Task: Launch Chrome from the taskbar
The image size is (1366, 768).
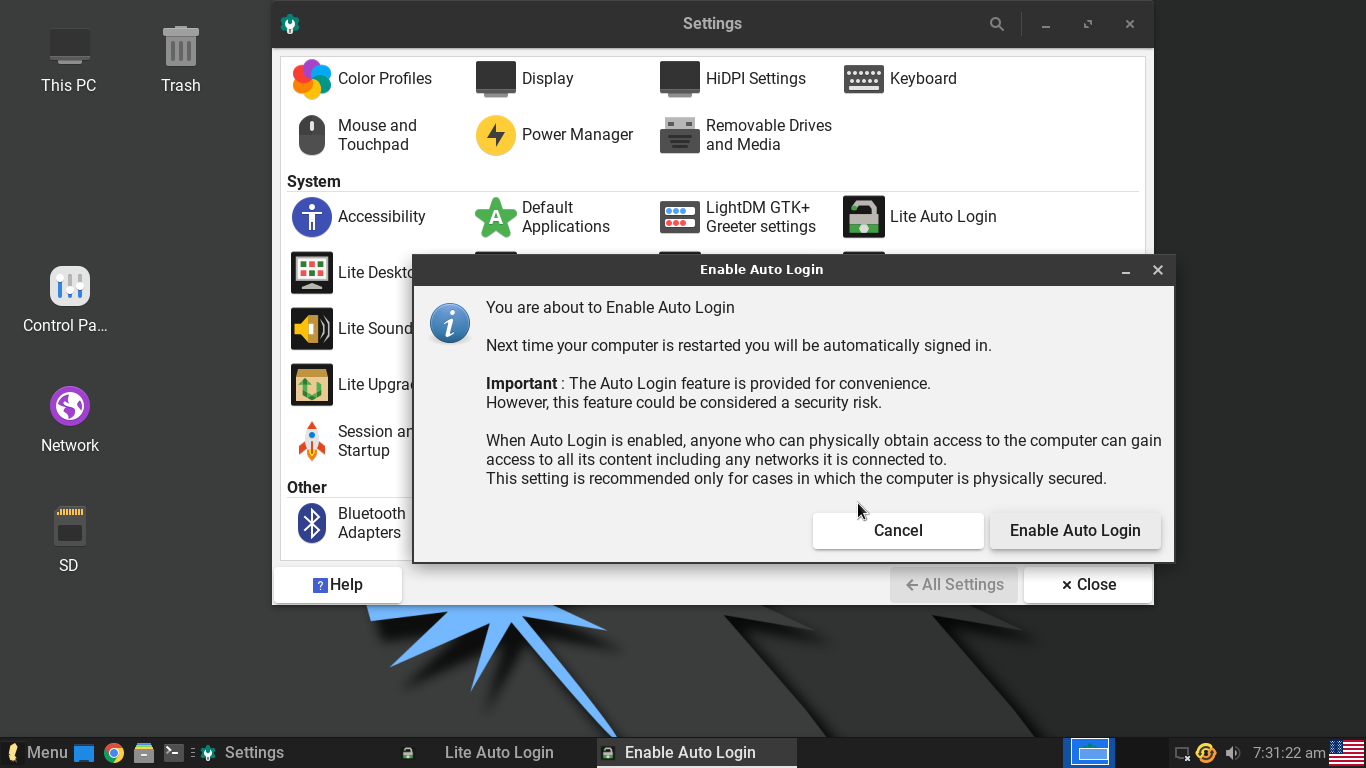Action: 114,753
